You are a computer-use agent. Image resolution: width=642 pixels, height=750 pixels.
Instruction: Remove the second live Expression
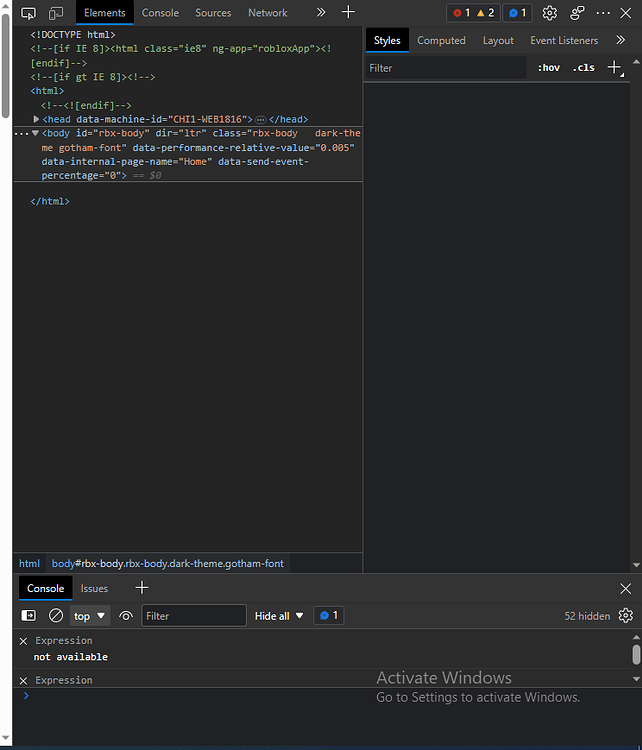23,681
